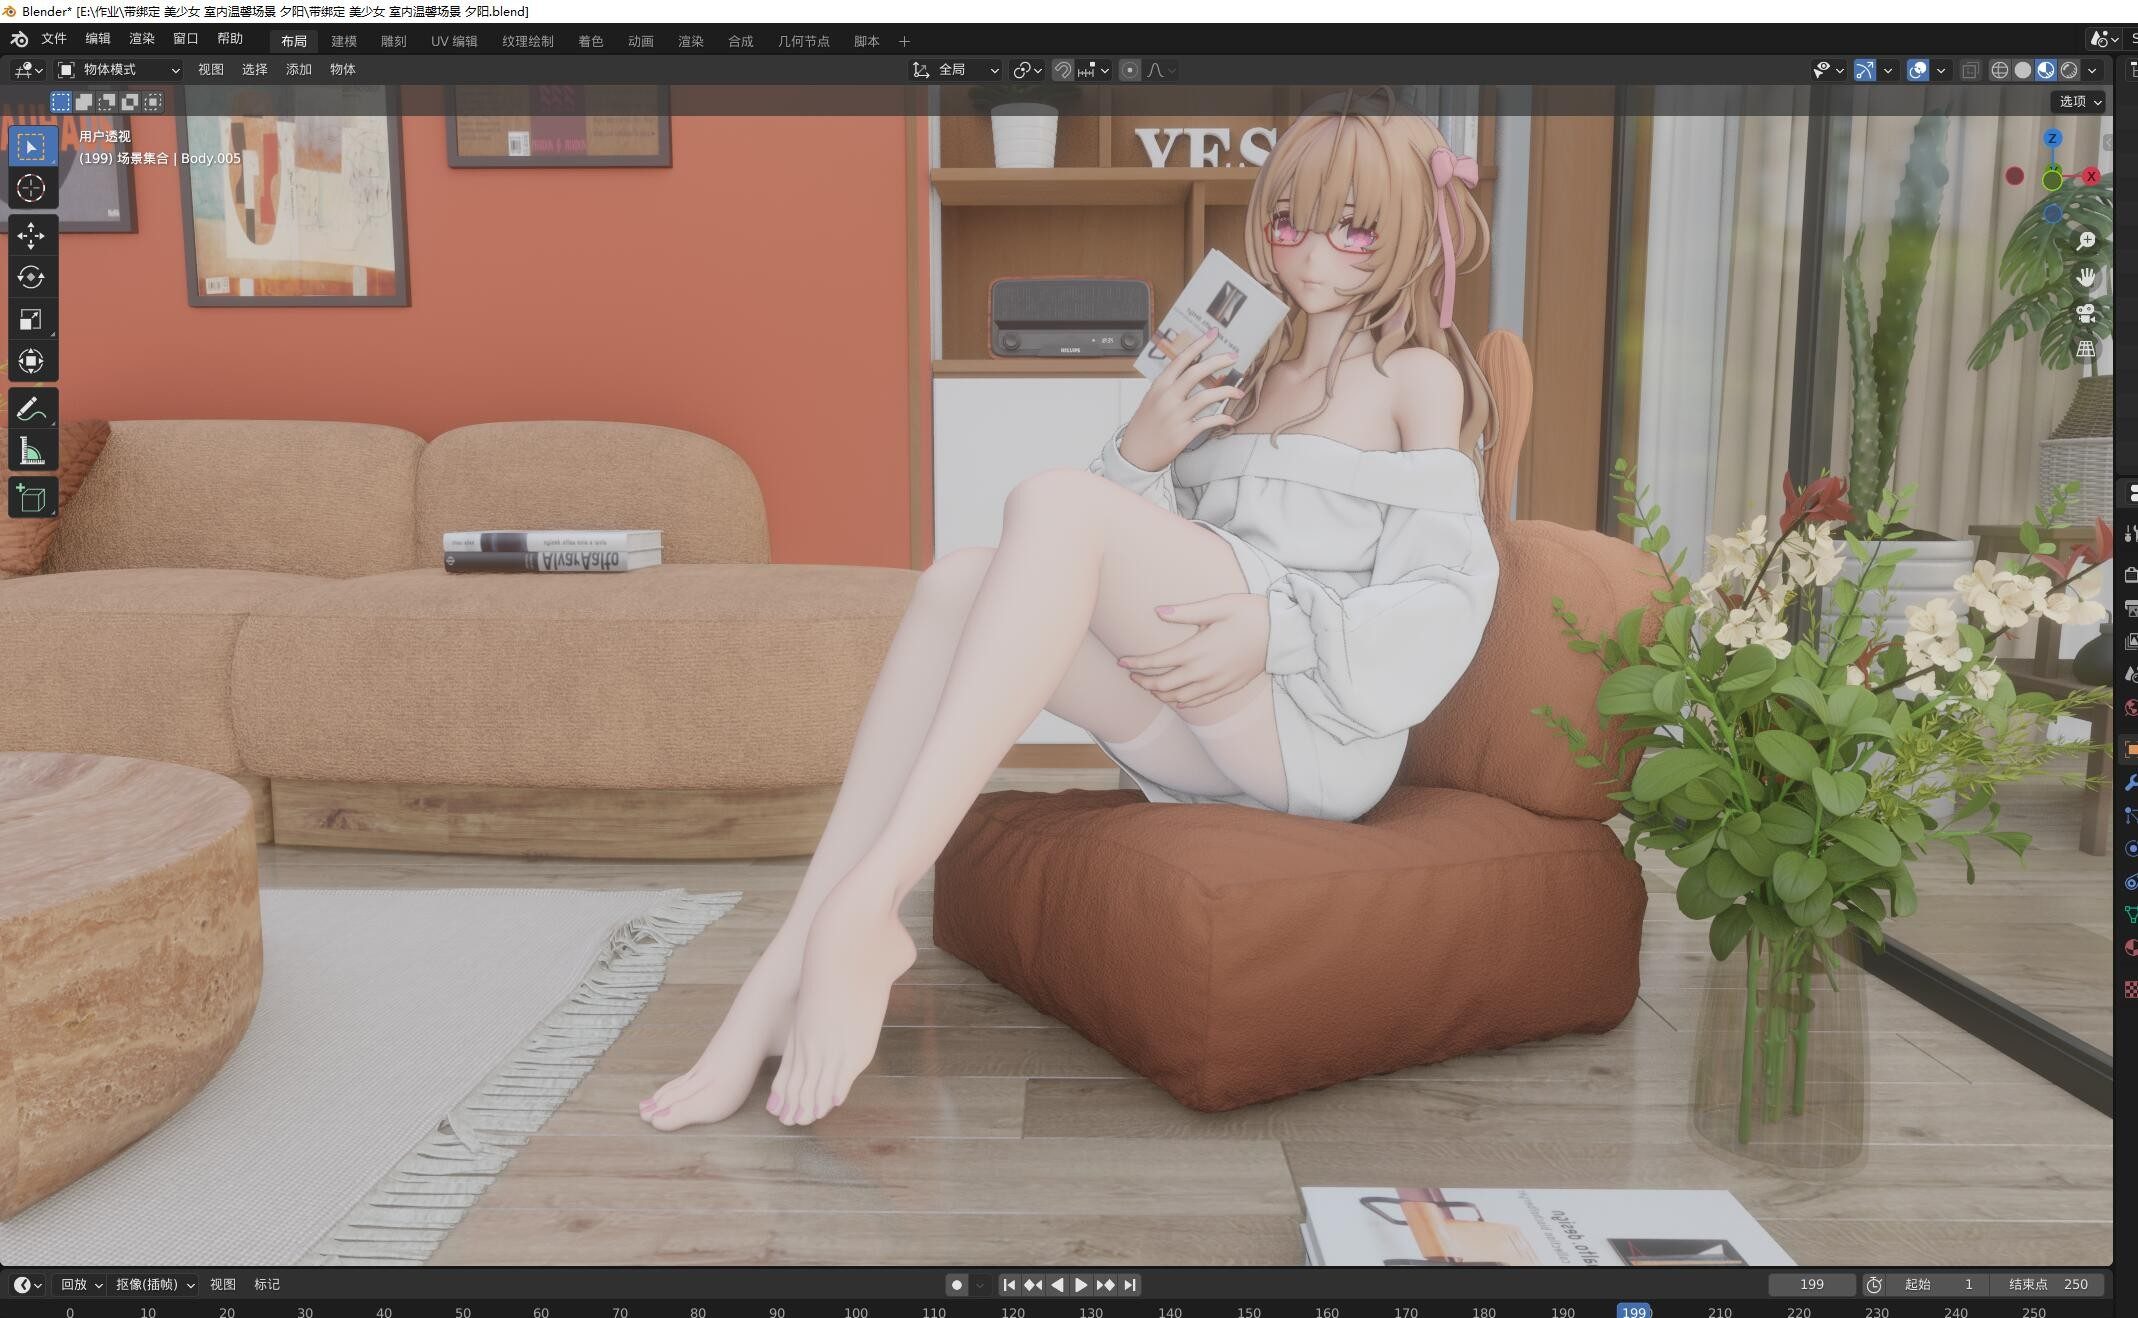Switch viewport to Rendered shading
The height and width of the screenshot is (1318, 2138).
[x=2068, y=70]
